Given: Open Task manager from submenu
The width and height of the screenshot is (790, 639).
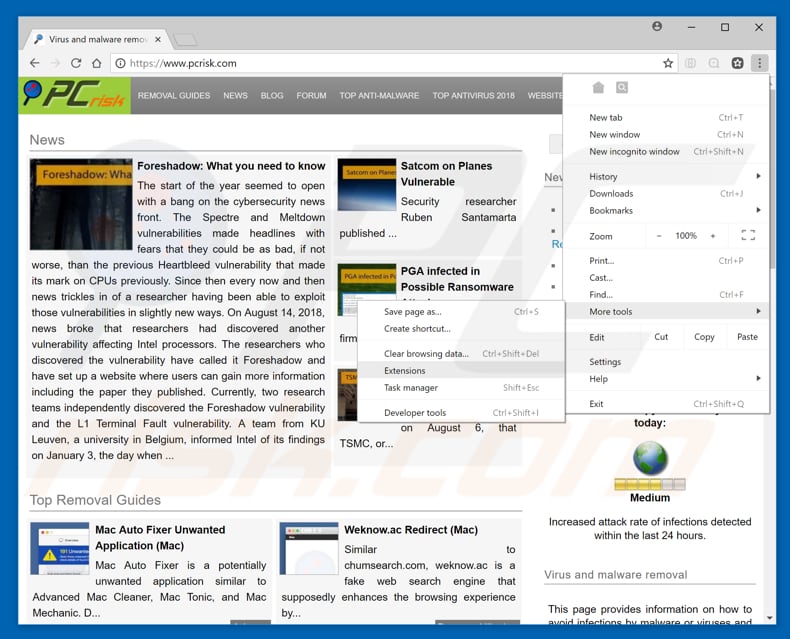Looking at the screenshot, I should [461, 388].
